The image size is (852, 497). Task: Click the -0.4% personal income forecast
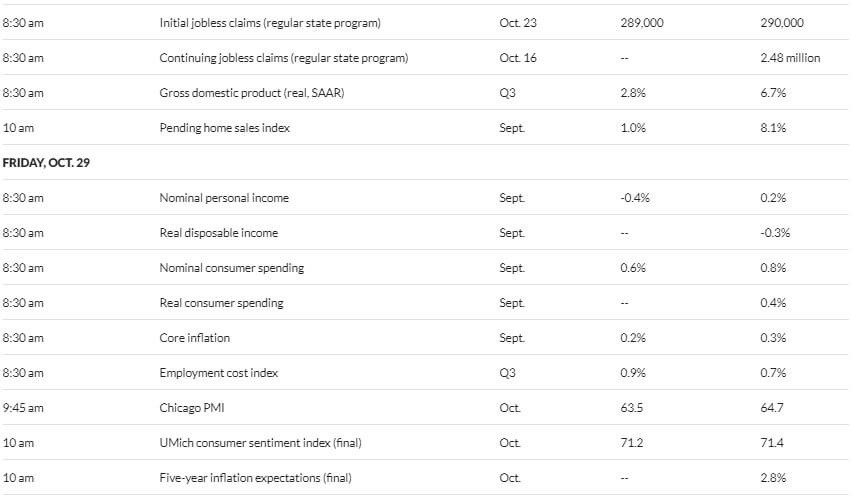click(x=635, y=198)
